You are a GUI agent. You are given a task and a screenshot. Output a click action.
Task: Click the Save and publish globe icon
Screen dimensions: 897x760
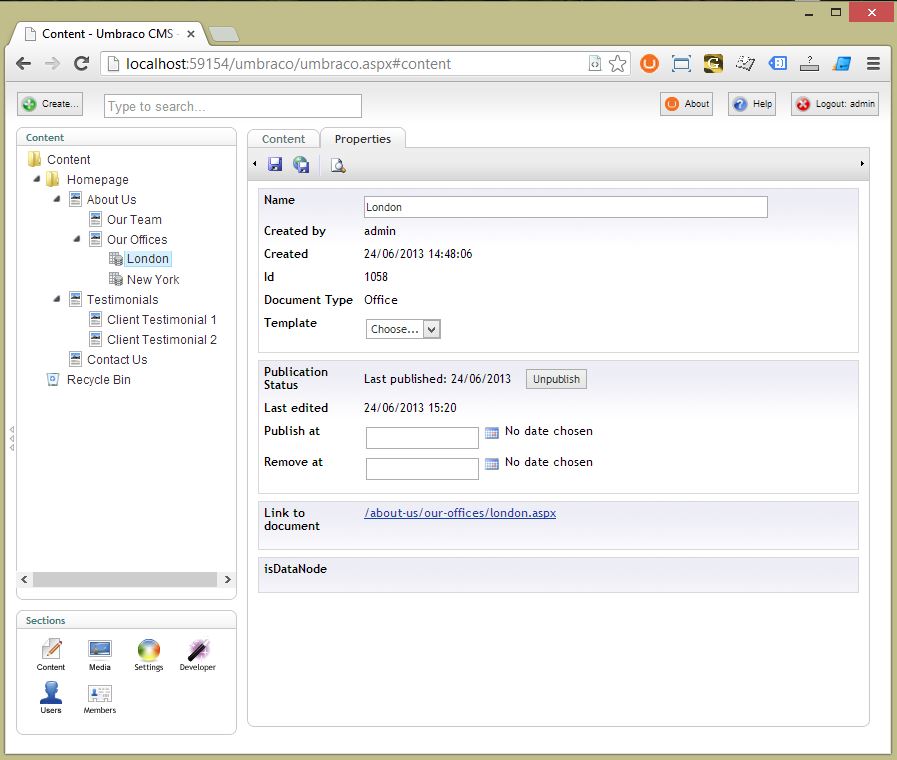tap(301, 165)
